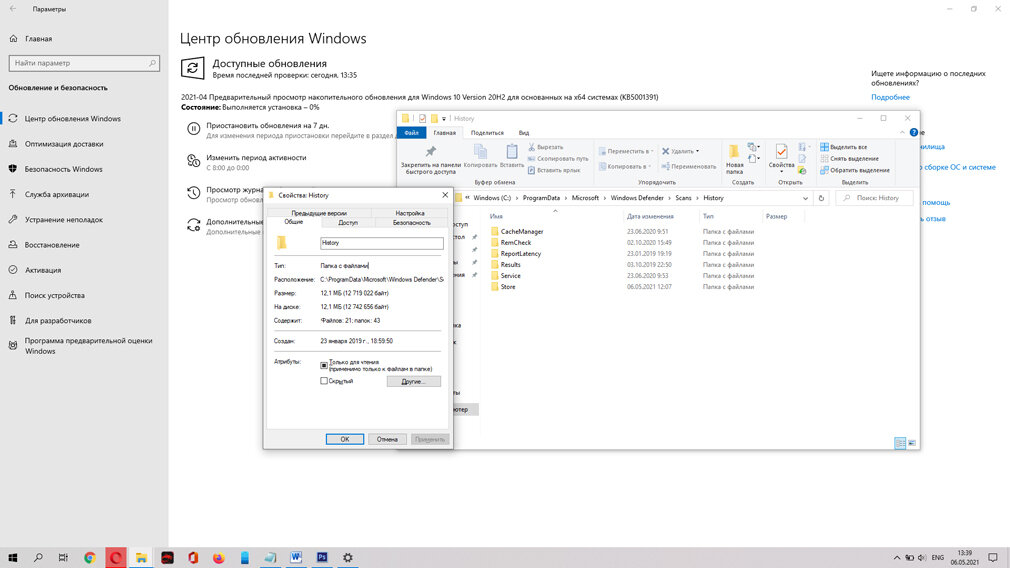
Task: Toggle Скрытый checkbox in properties
Action: (324, 381)
